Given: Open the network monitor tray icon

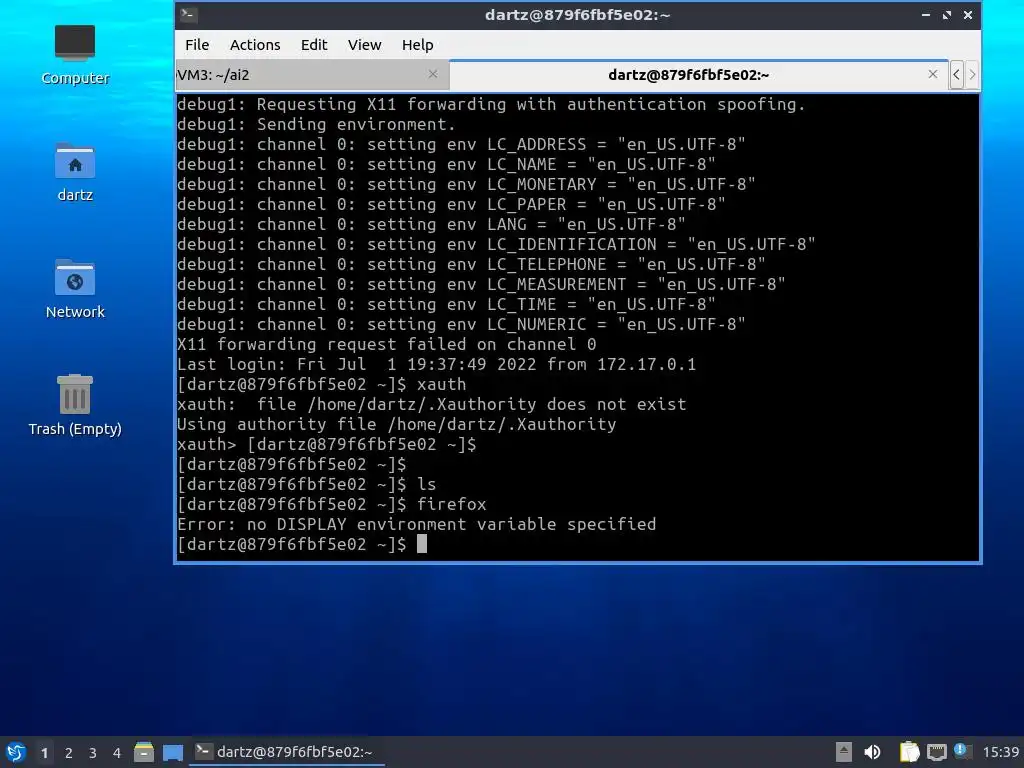Looking at the screenshot, I should coord(936,752).
